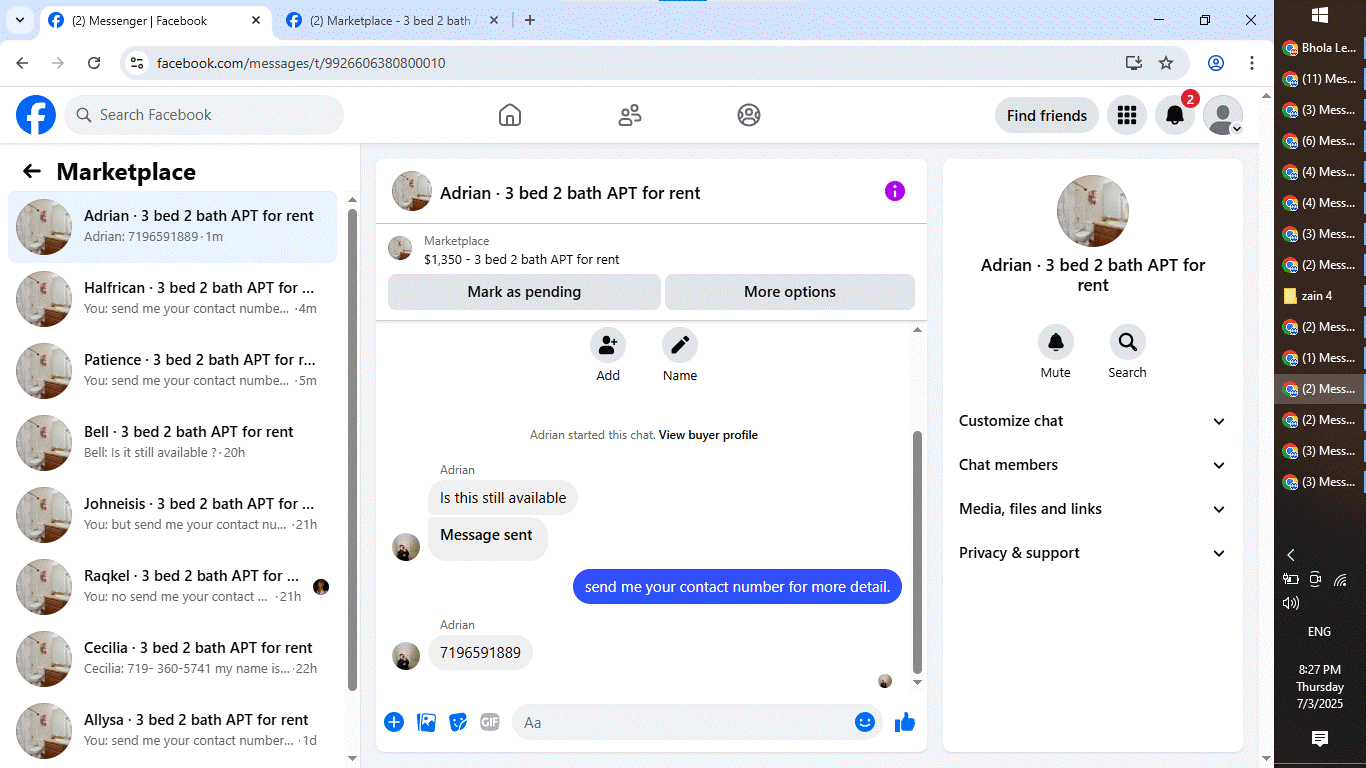Viewport: 1366px width, 768px height.
Task: Click the Aa message input field
Action: (x=697, y=722)
